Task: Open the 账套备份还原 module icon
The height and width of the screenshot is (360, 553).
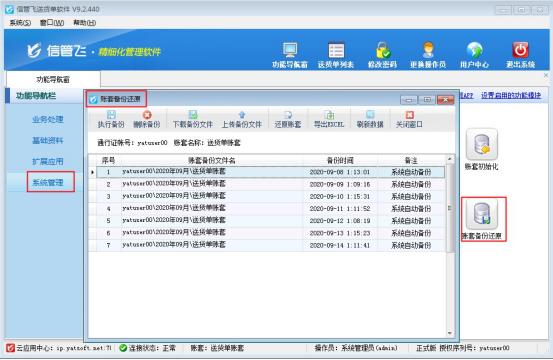Action: tap(482, 214)
